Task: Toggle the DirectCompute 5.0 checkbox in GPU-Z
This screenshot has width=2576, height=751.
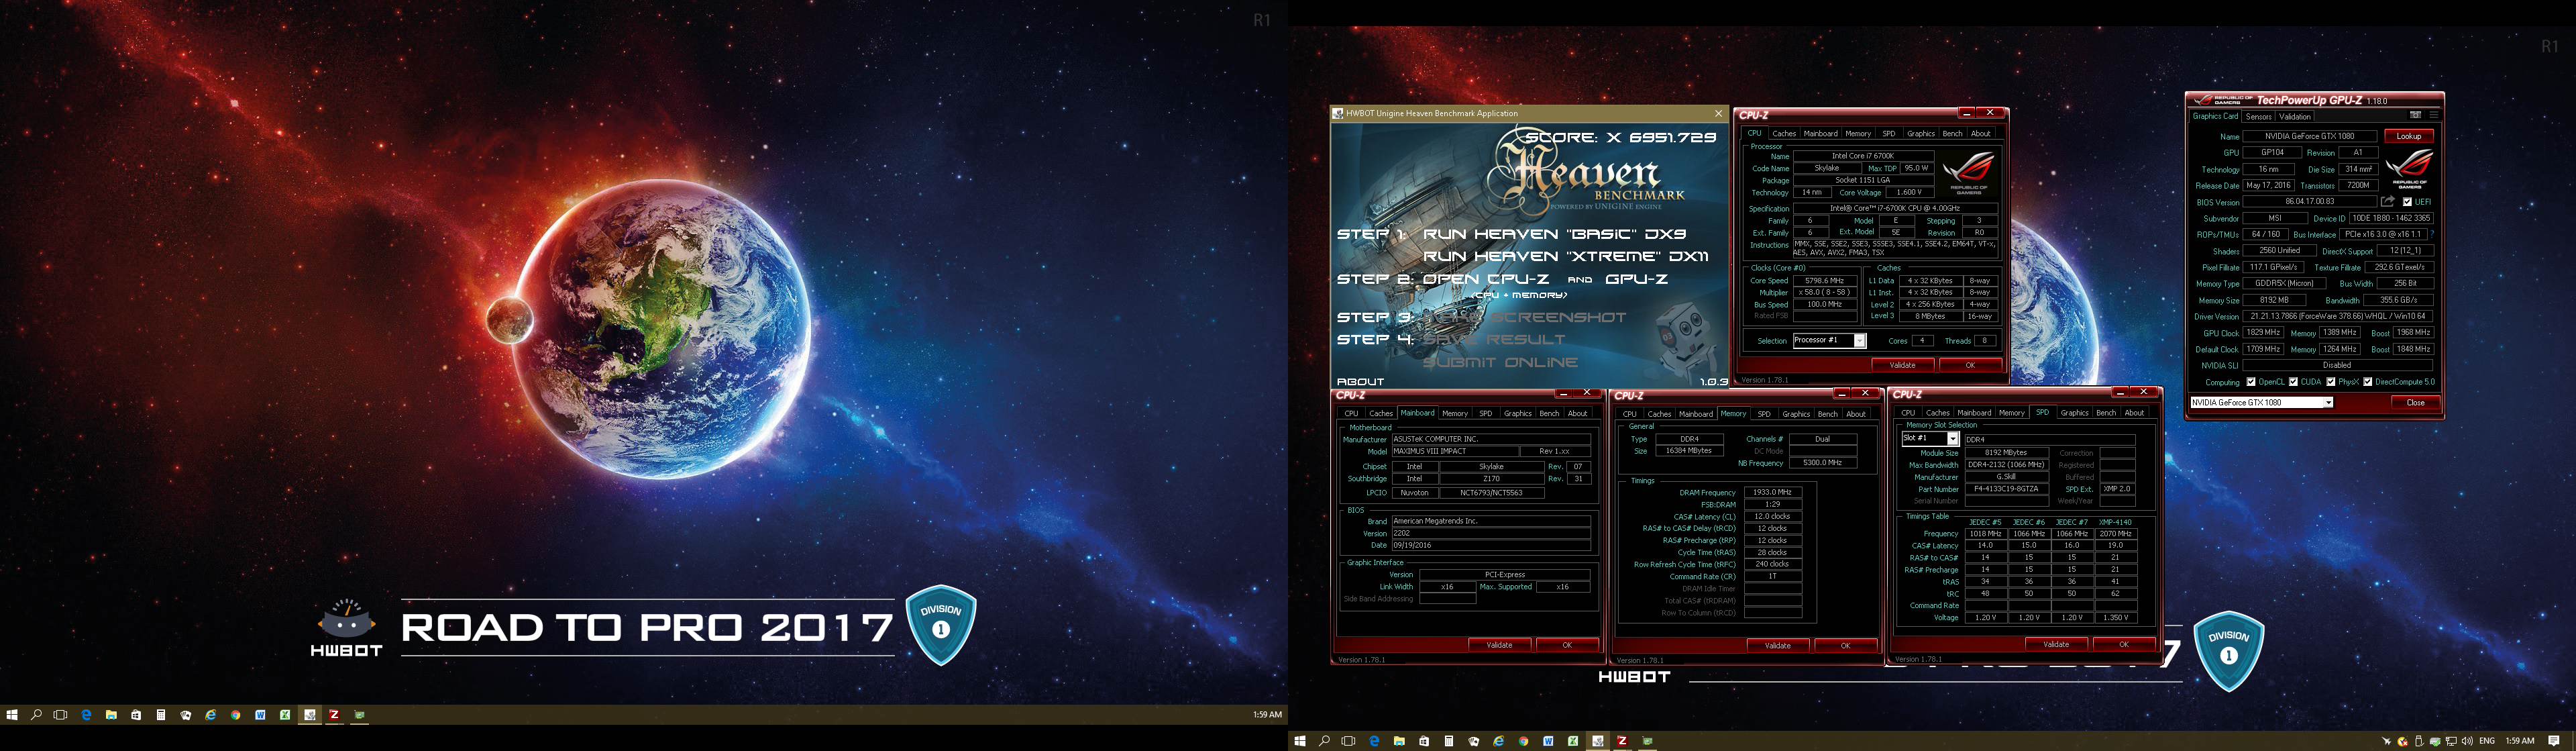Action: (2367, 382)
